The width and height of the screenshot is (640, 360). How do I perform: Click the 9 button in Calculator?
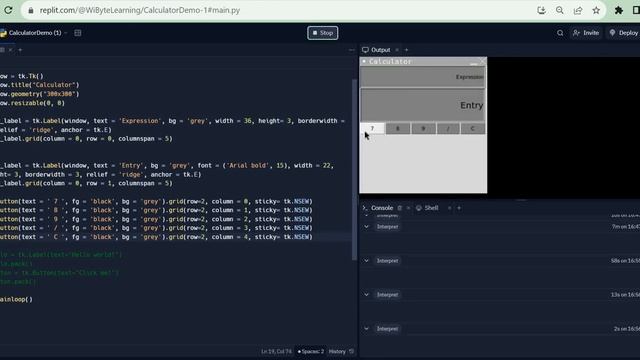423,129
